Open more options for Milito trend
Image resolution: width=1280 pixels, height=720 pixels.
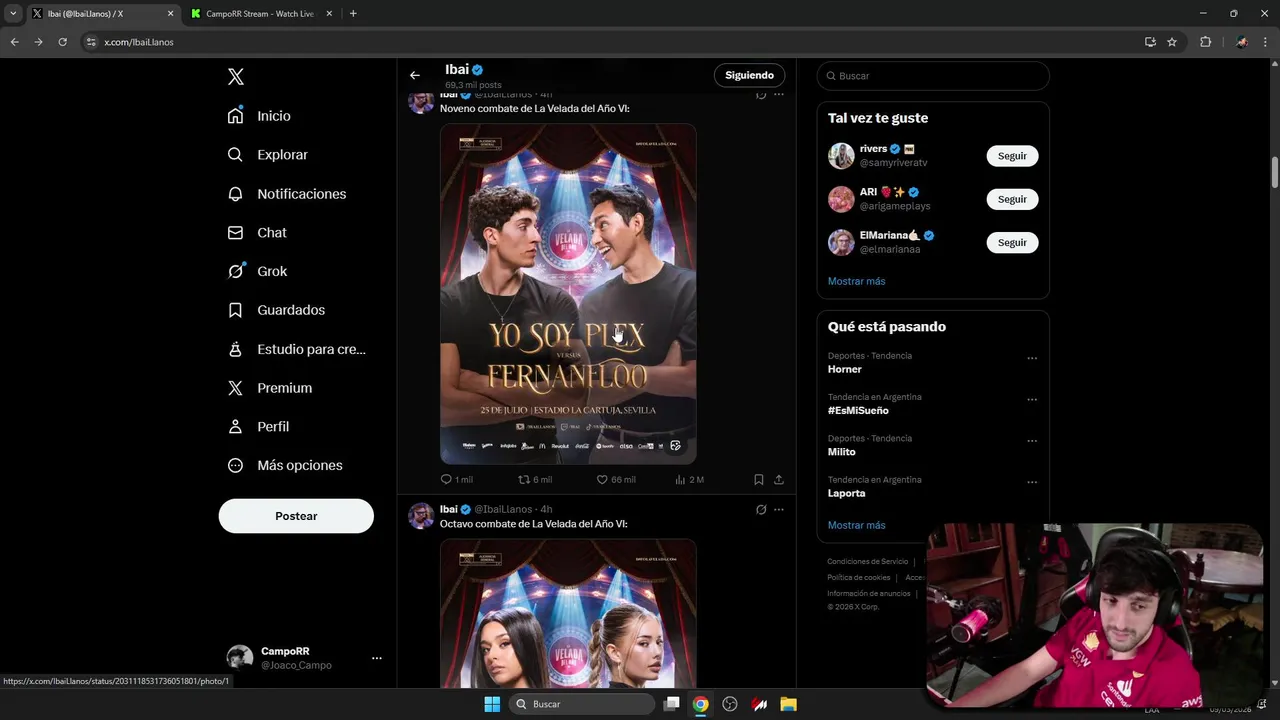pos(1032,441)
